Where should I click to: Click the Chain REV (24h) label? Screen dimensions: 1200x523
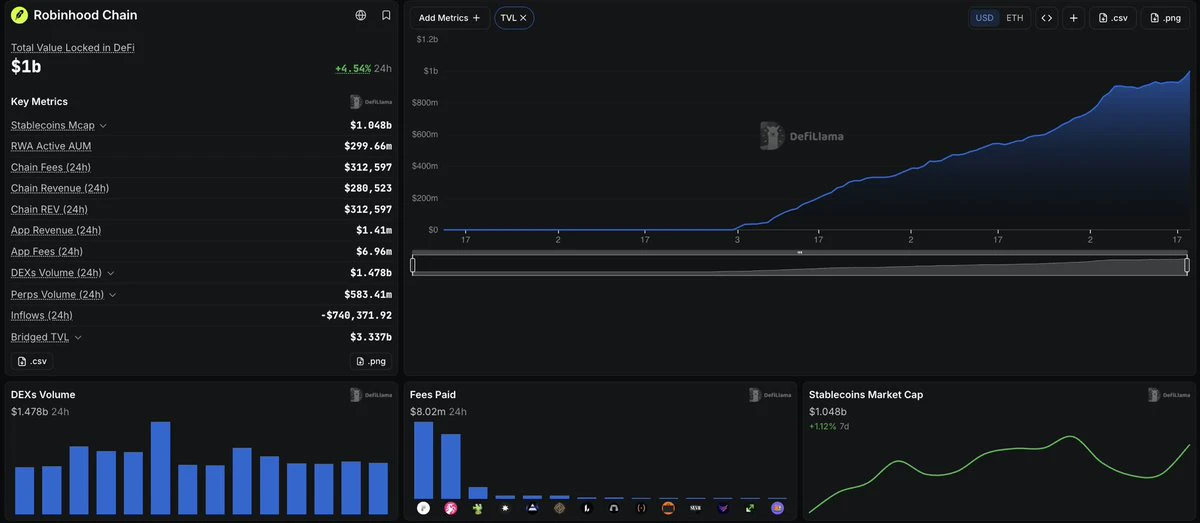pyautogui.click(x=49, y=209)
